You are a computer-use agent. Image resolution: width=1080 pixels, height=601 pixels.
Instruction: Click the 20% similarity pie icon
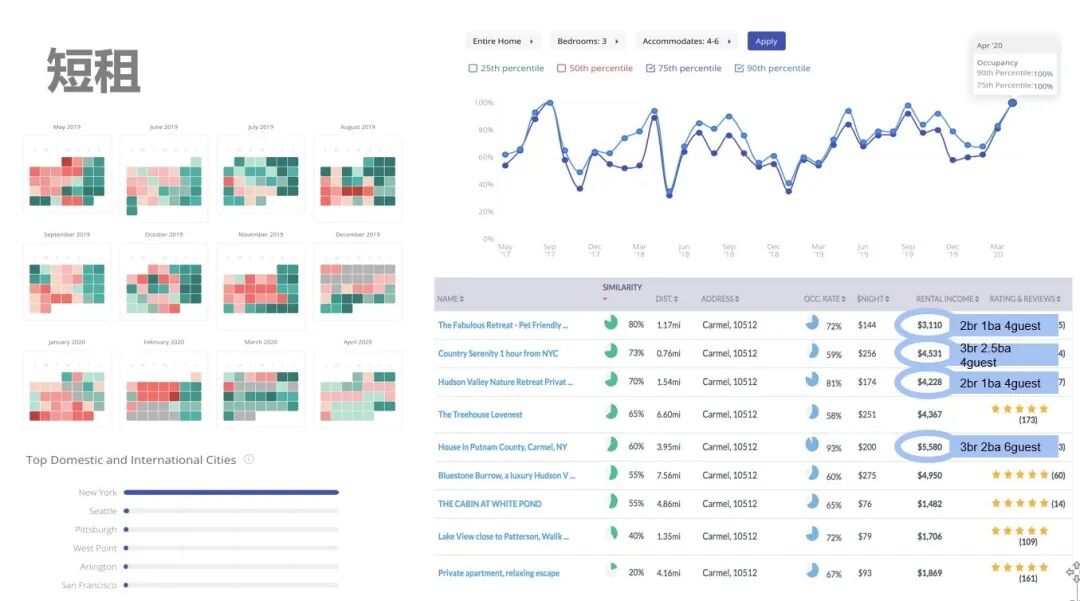pos(611,570)
